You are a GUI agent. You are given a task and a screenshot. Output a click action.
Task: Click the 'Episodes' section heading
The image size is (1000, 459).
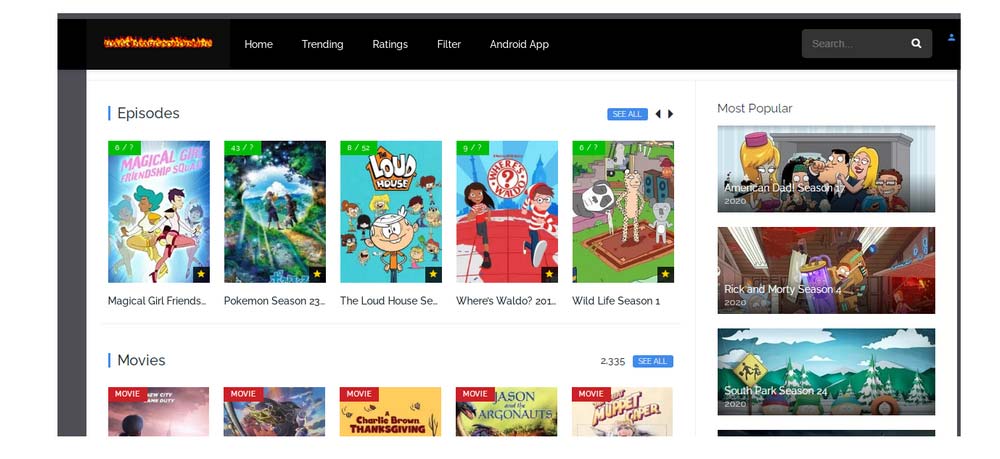(148, 113)
